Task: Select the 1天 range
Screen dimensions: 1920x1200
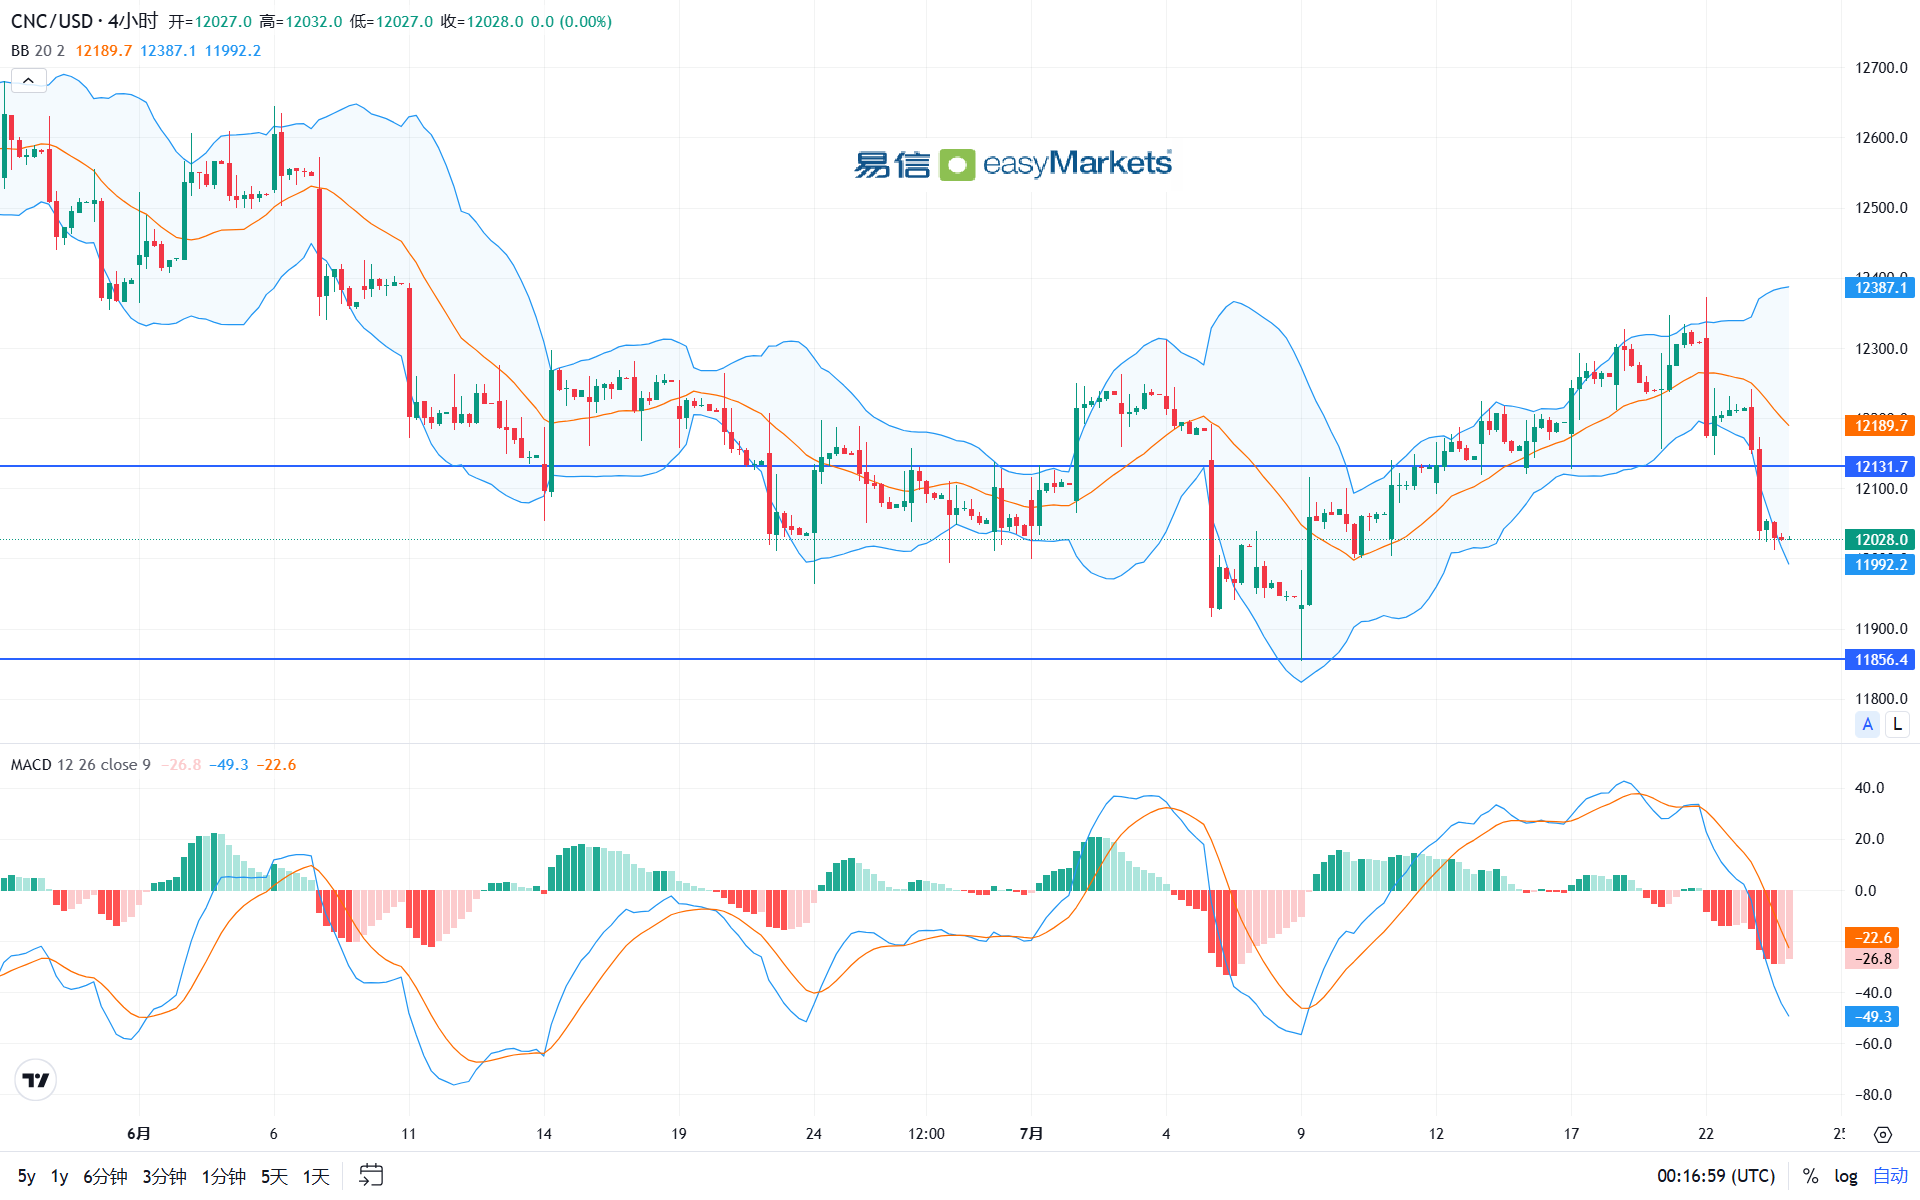Action: (316, 1176)
